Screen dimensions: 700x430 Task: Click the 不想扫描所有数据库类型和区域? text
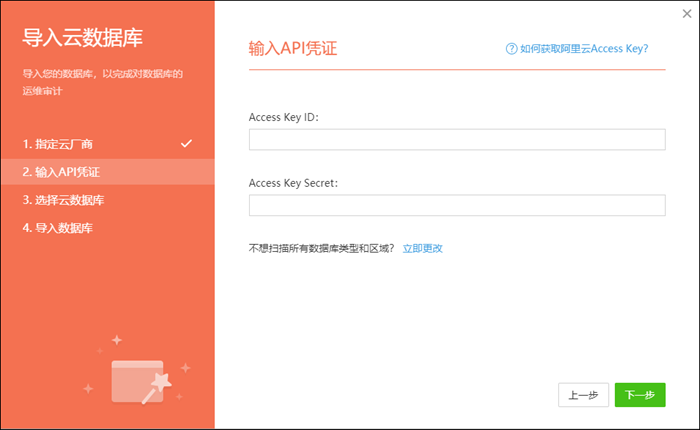(x=321, y=248)
